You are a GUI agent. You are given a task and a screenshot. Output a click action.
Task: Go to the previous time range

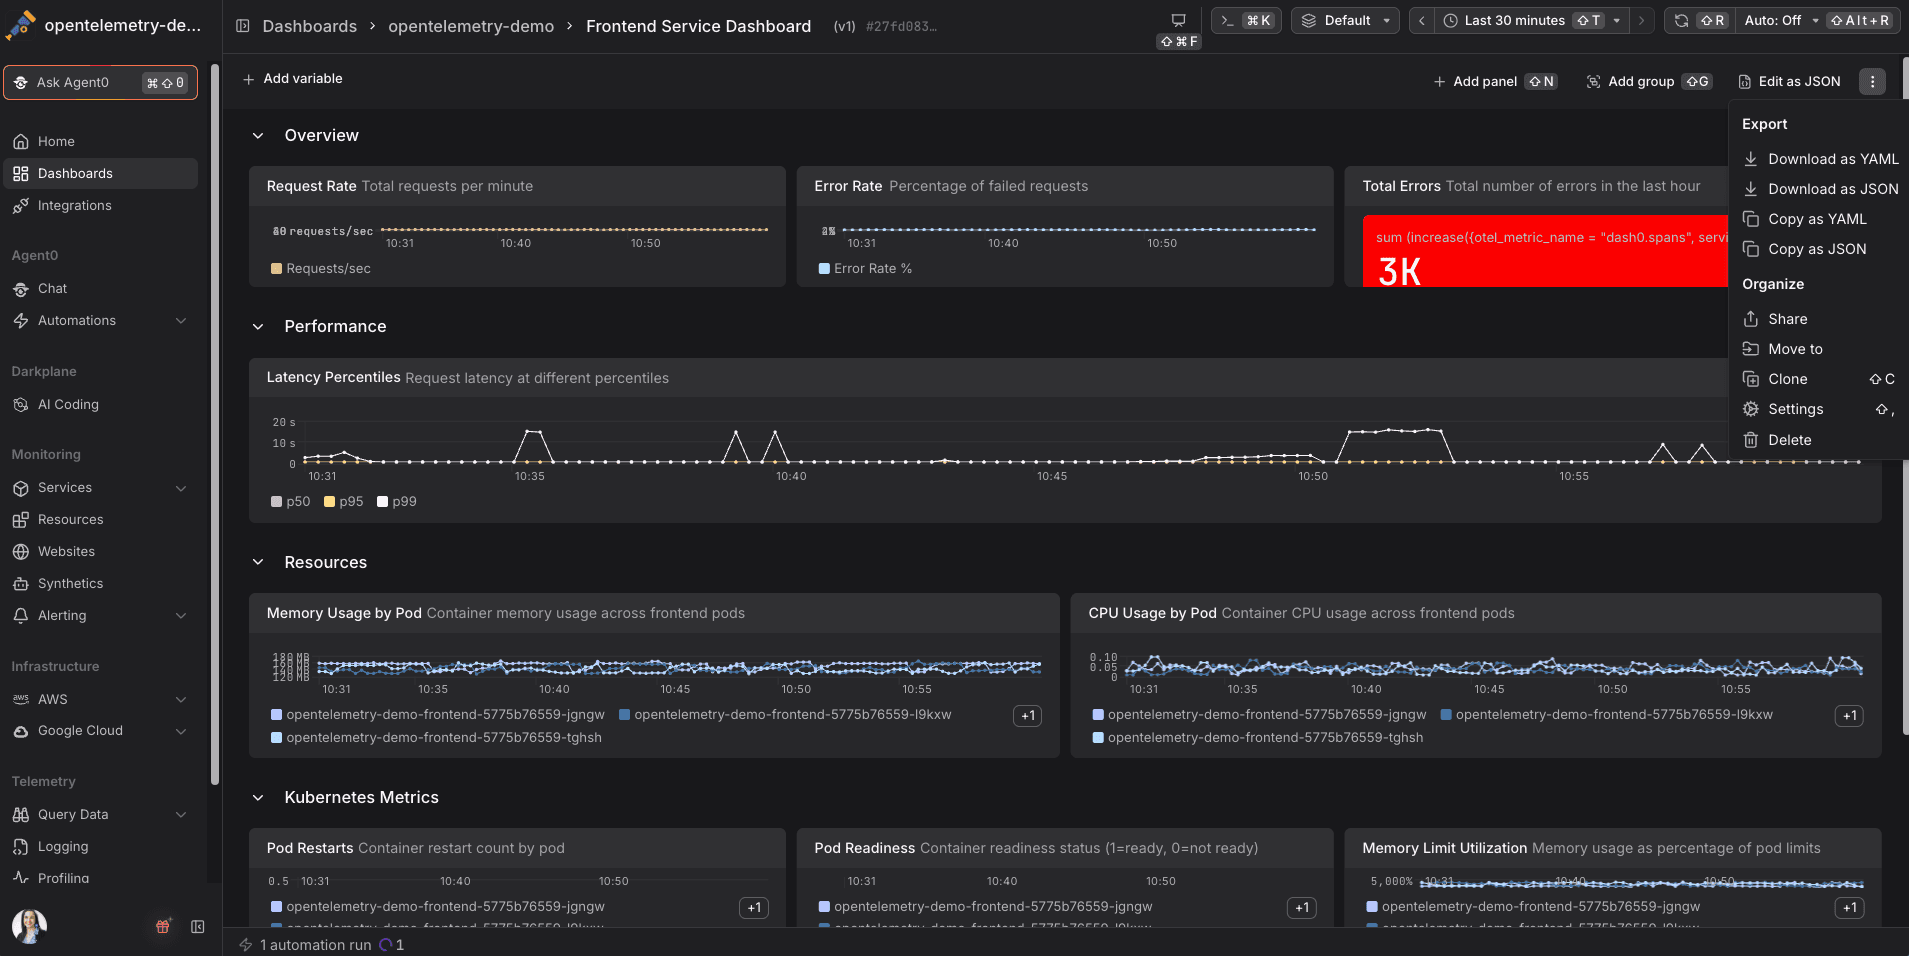click(x=1422, y=20)
